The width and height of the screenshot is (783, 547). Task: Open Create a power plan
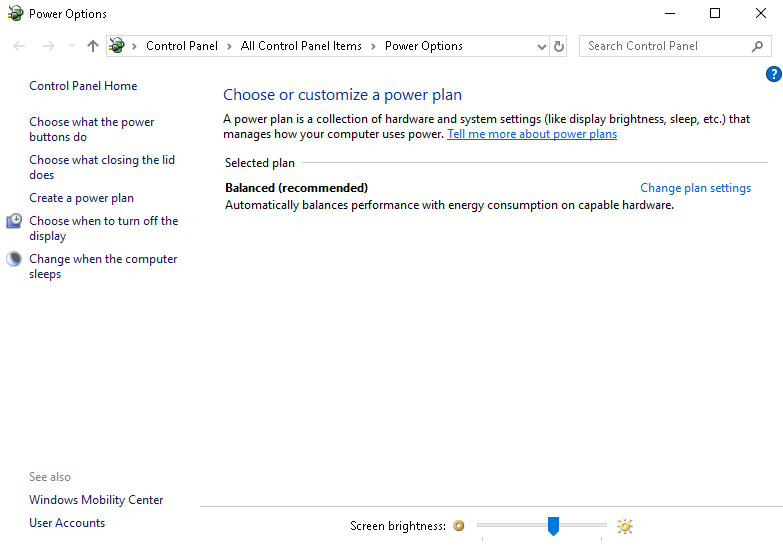tap(81, 198)
